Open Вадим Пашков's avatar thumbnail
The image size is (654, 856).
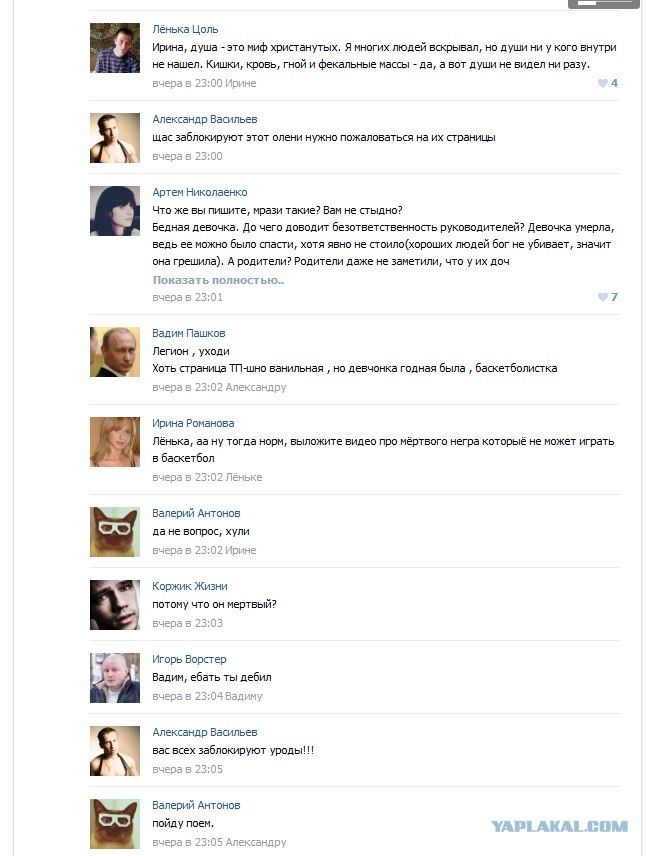115,352
